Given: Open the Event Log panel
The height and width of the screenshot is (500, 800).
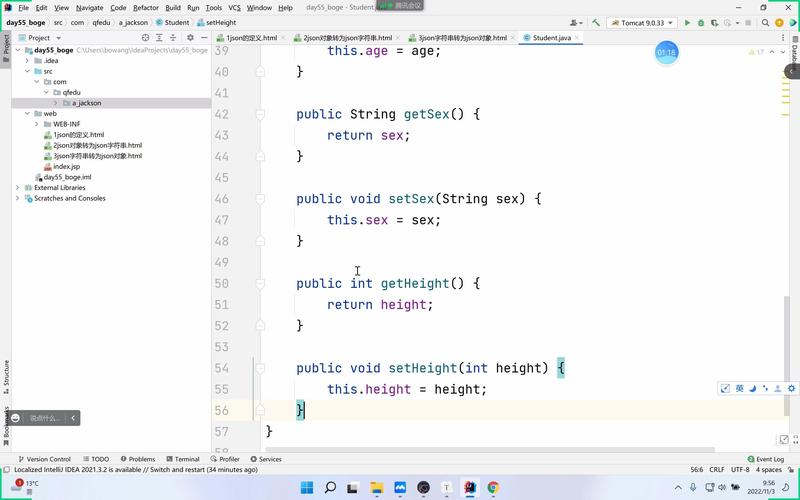Looking at the screenshot, I should coord(765,459).
